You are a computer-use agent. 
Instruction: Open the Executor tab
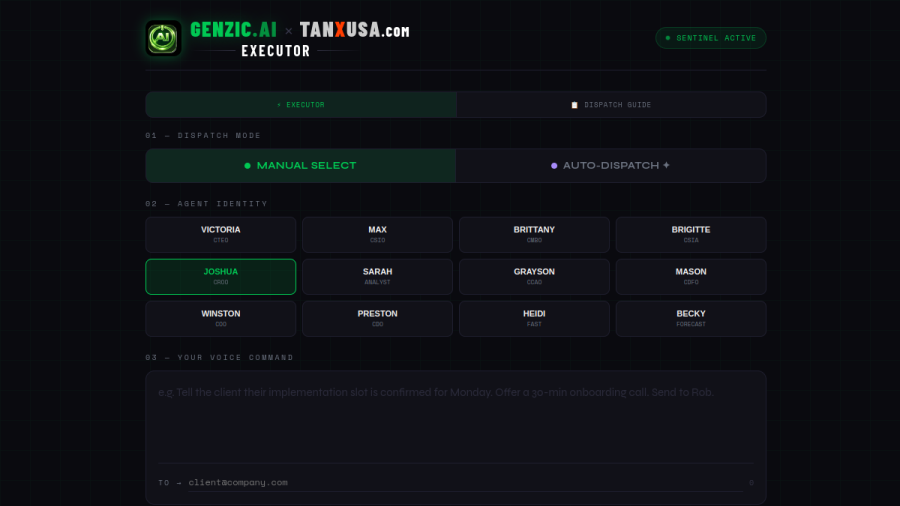[x=301, y=105]
